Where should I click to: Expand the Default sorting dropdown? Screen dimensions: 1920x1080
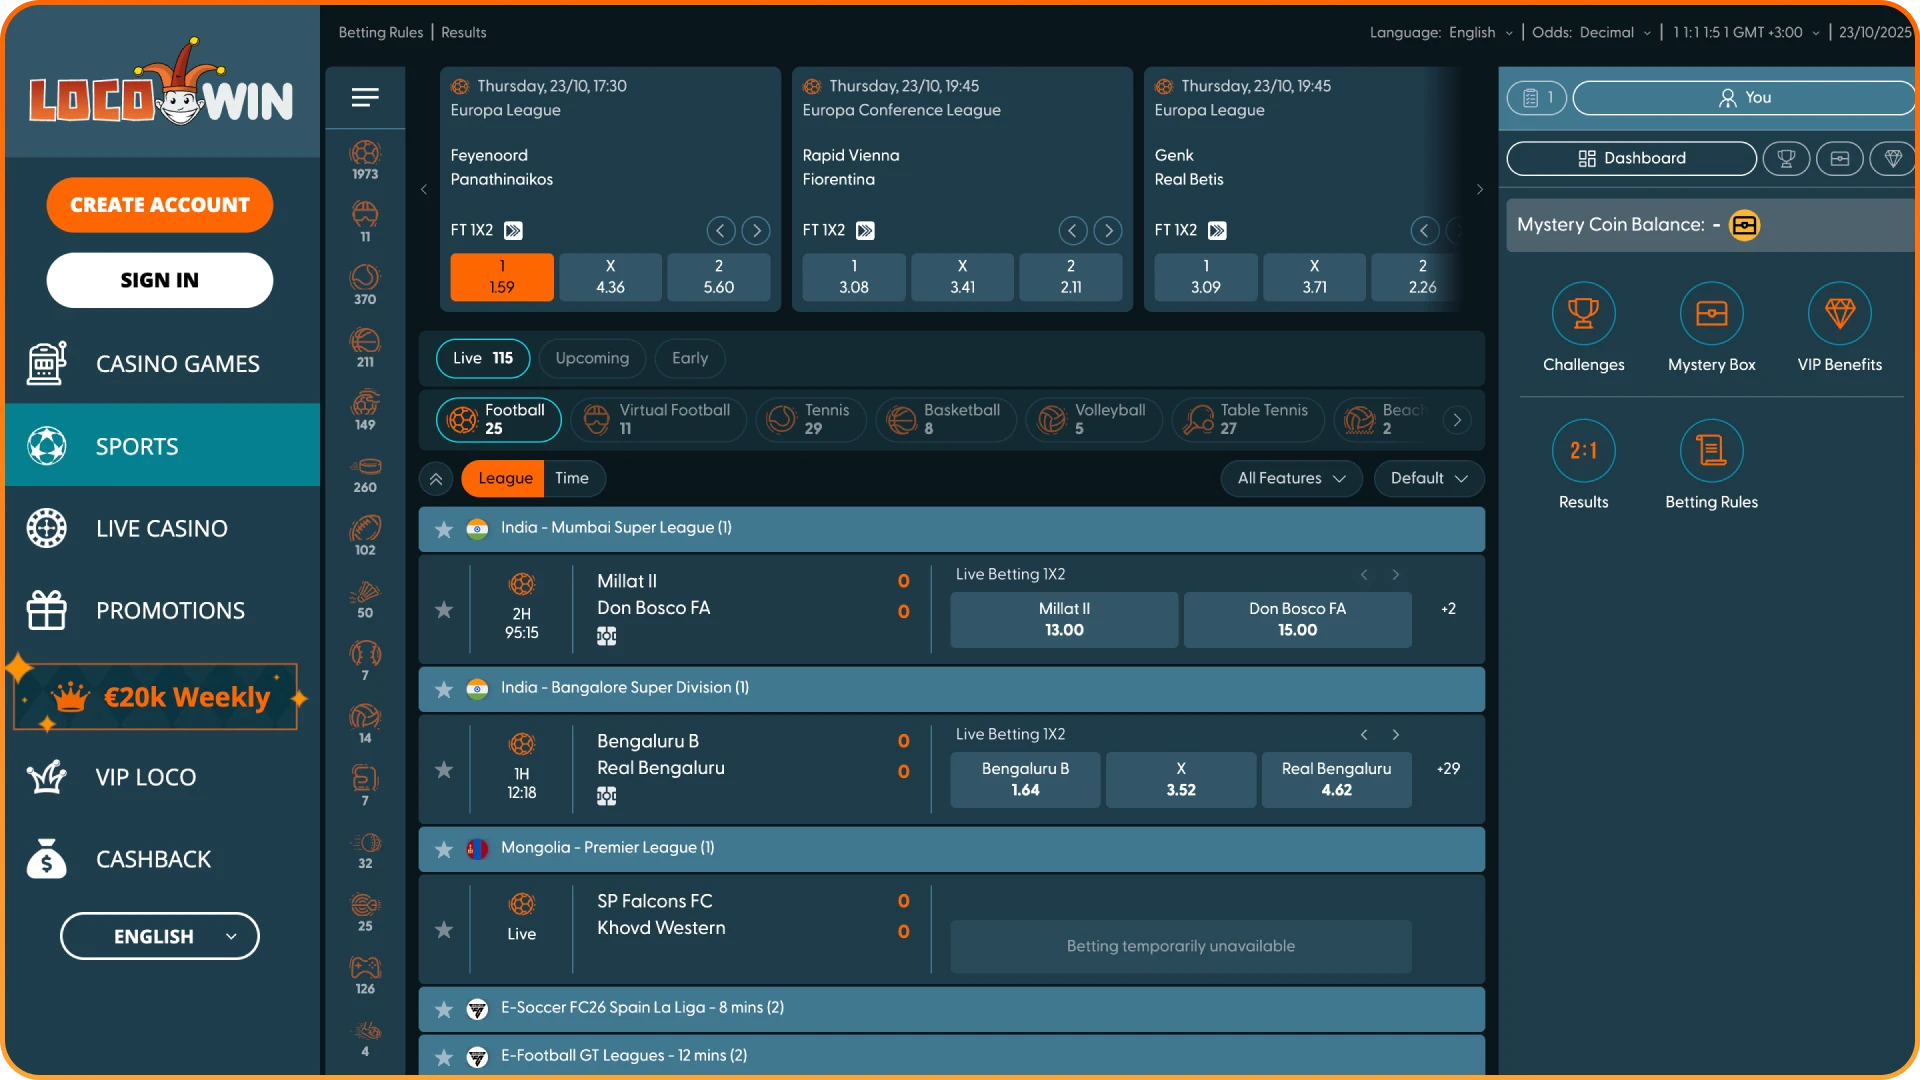point(1428,478)
